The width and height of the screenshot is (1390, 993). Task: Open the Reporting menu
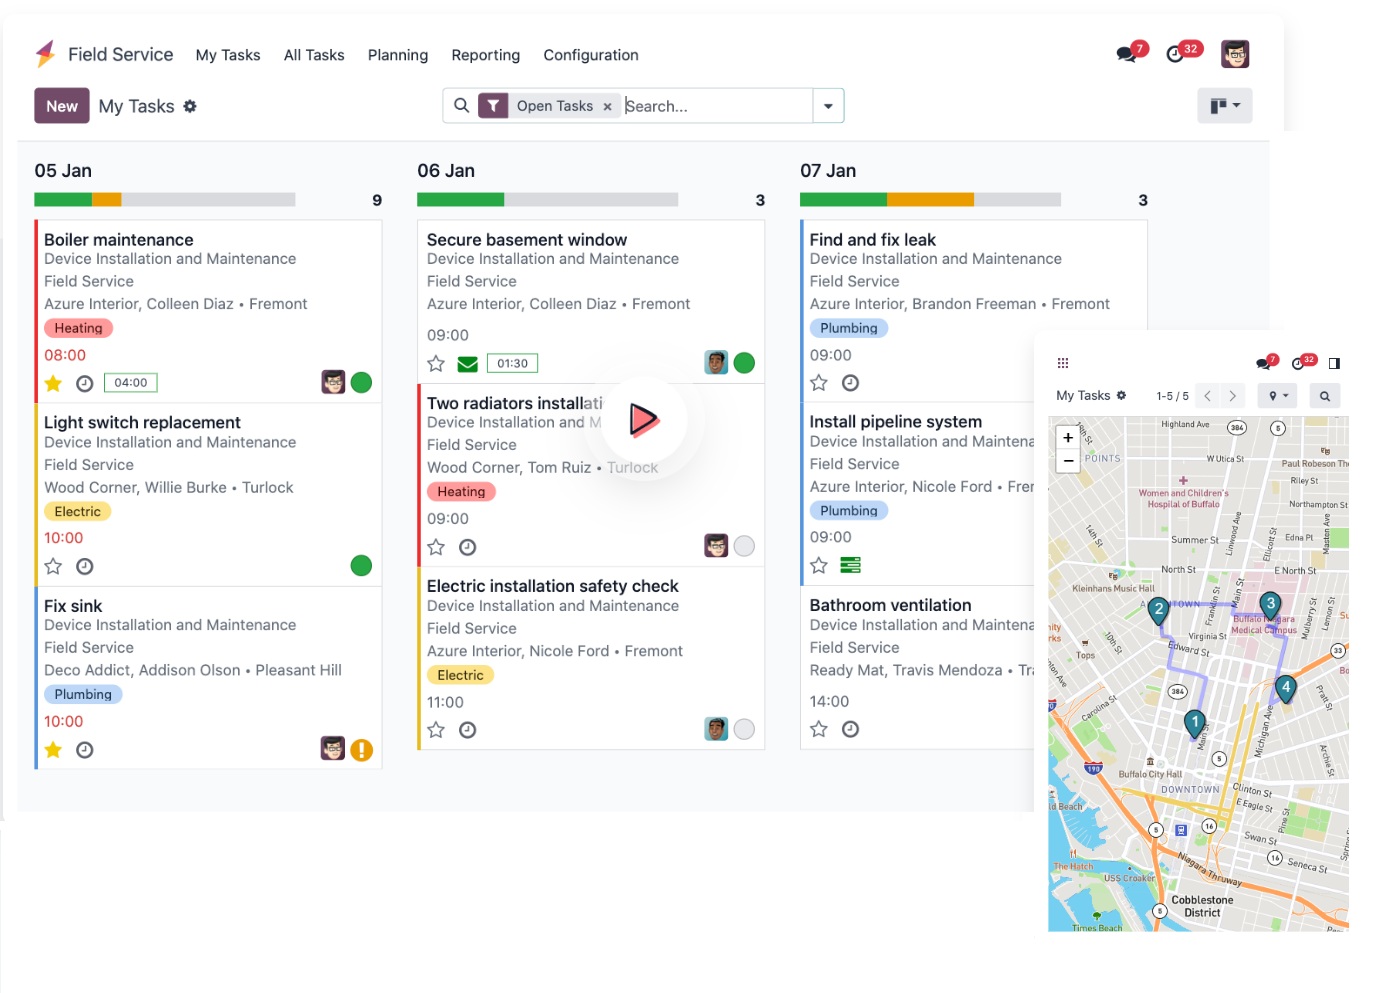485,55
